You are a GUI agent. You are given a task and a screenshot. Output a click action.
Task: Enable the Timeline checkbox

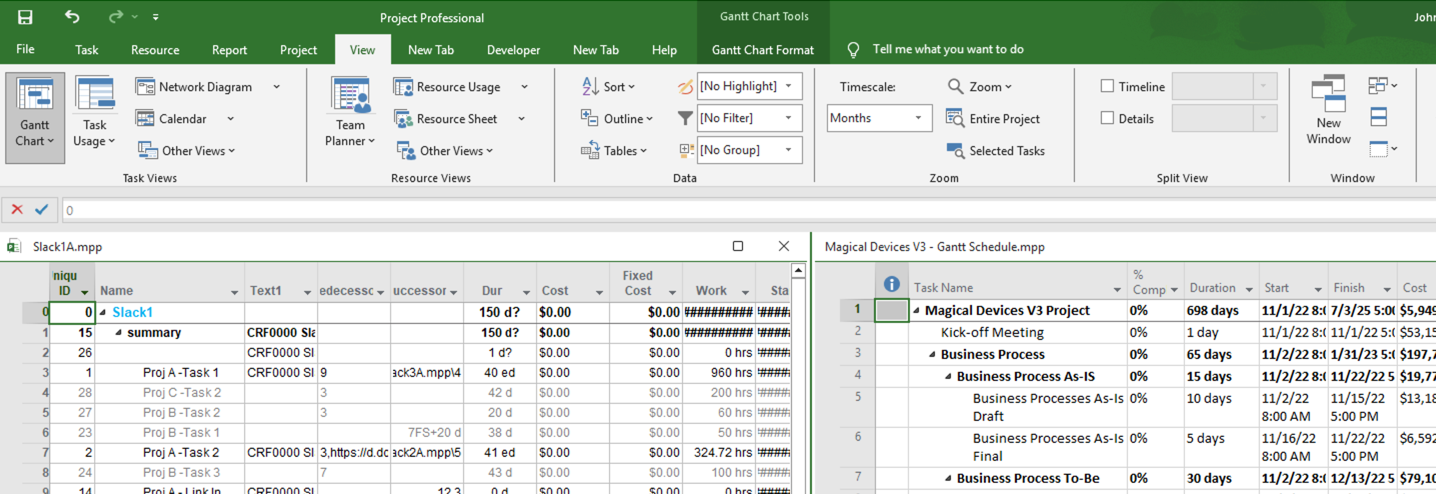1107,87
